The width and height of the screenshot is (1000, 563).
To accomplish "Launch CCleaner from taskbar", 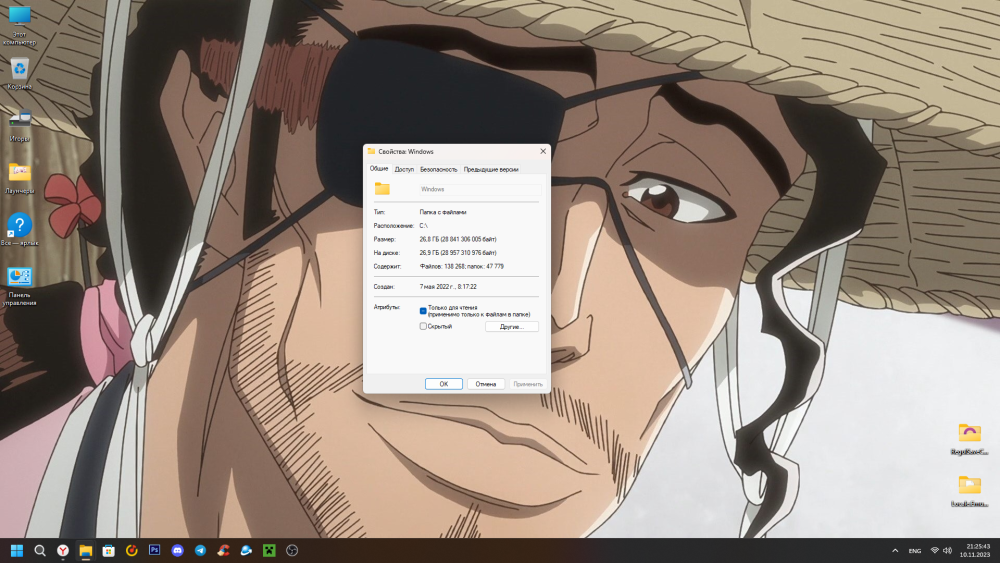I will coord(223,550).
